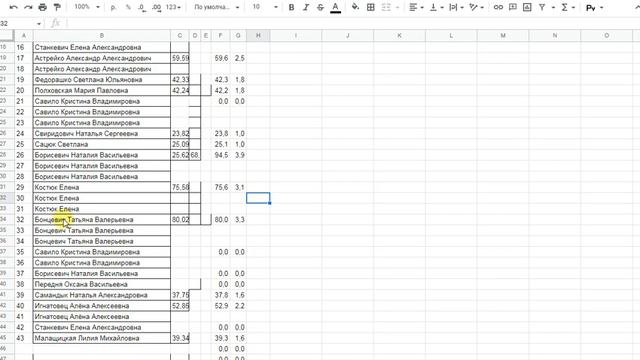
Task: Print the spreadsheet
Action: coord(42,7)
